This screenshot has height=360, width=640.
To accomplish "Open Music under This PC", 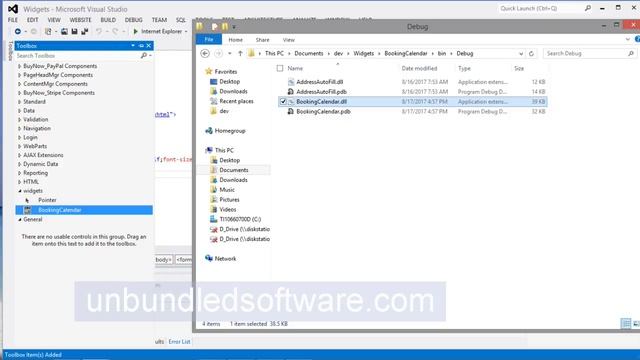I will pos(227,190).
